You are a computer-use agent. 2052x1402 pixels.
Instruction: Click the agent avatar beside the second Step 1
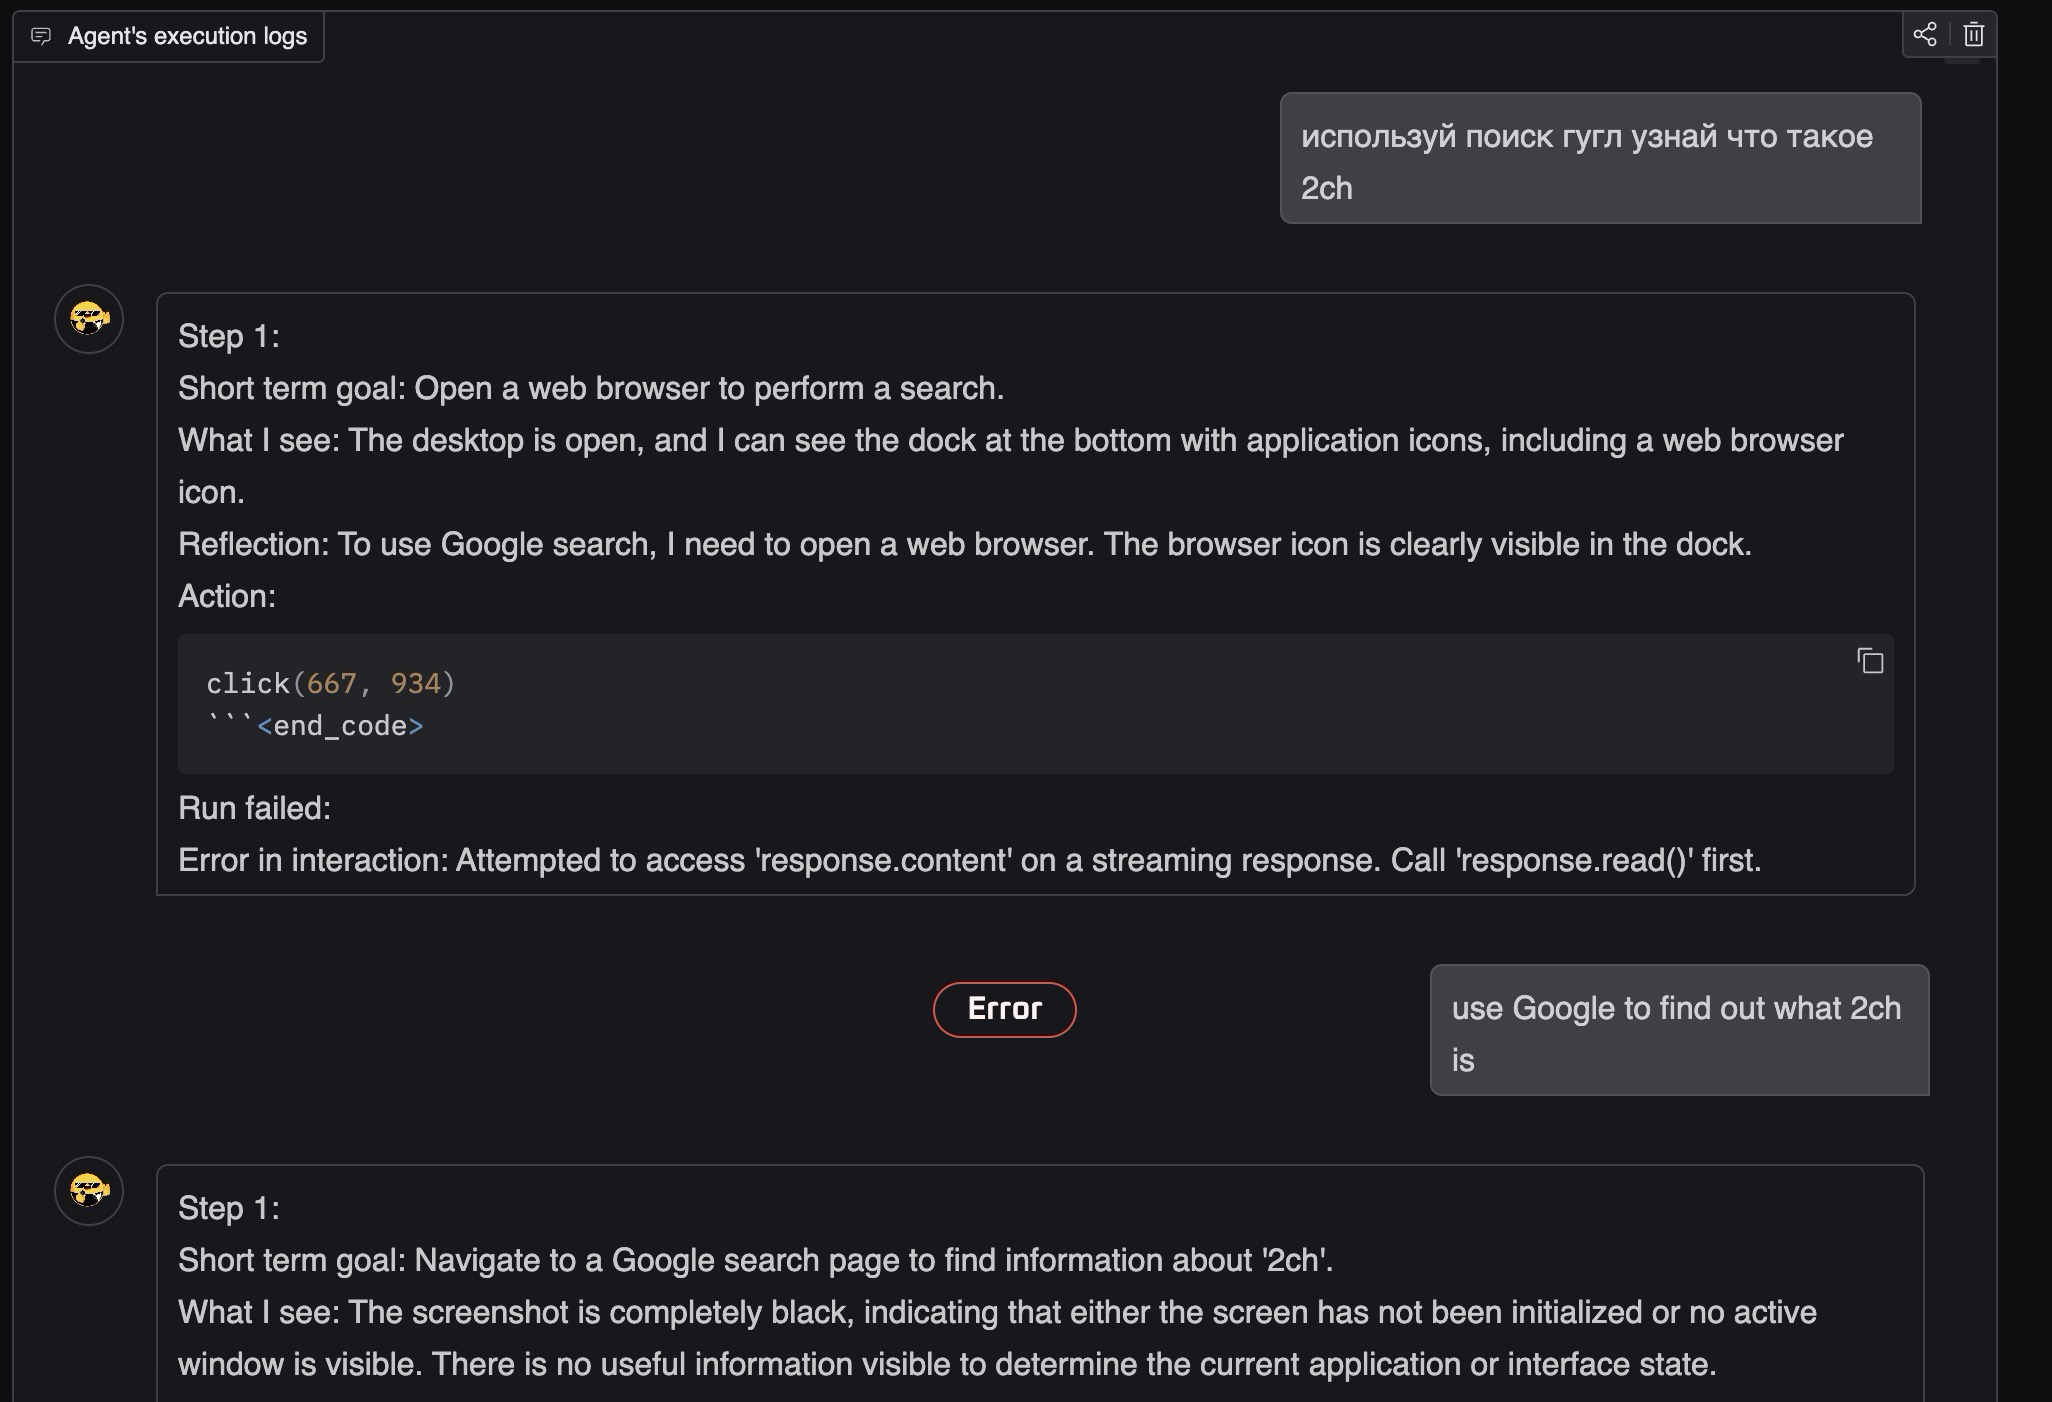89,1191
